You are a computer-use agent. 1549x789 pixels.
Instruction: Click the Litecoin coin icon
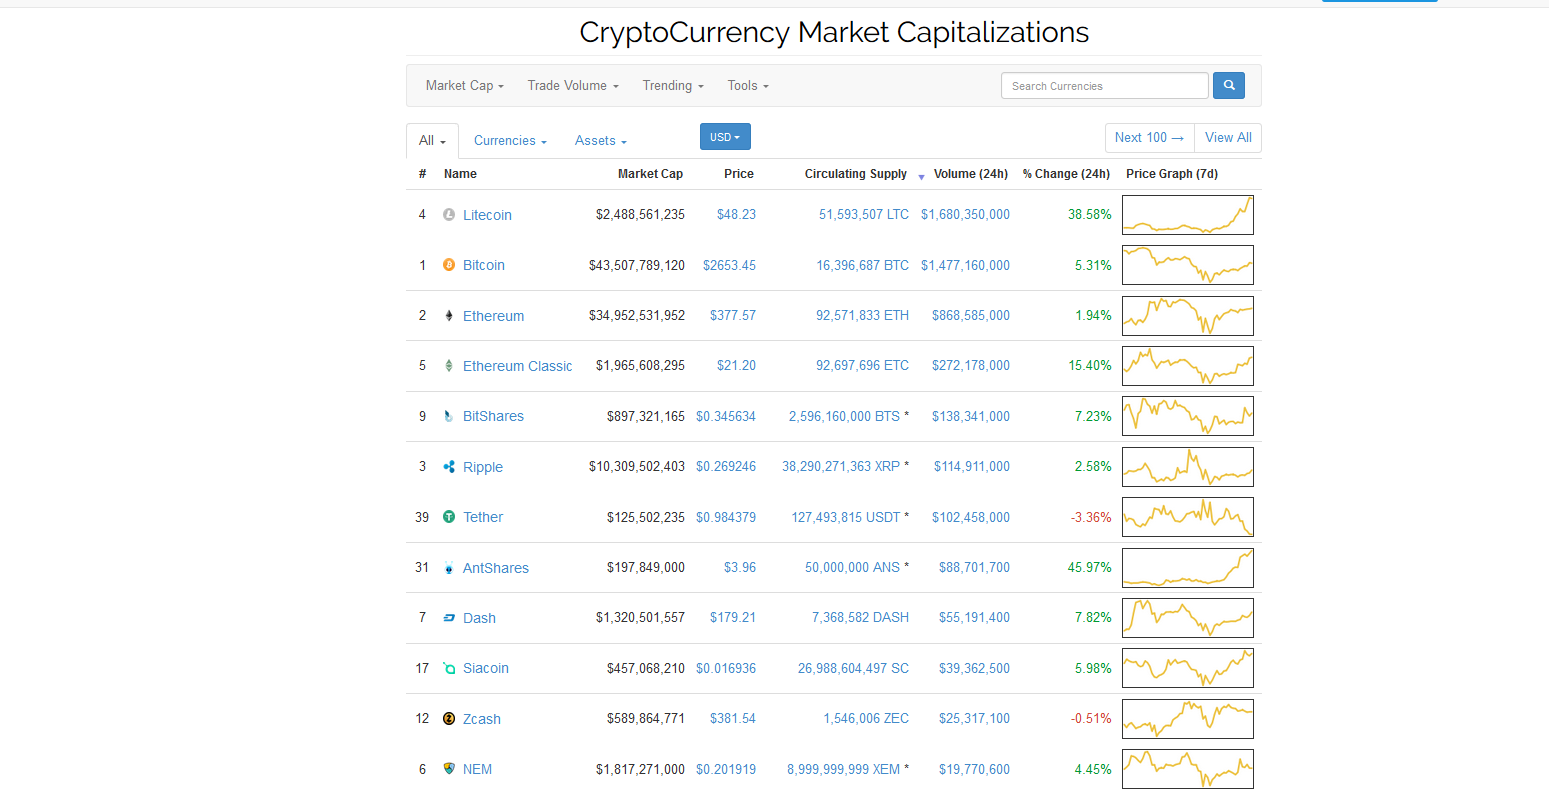(x=449, y=214)
